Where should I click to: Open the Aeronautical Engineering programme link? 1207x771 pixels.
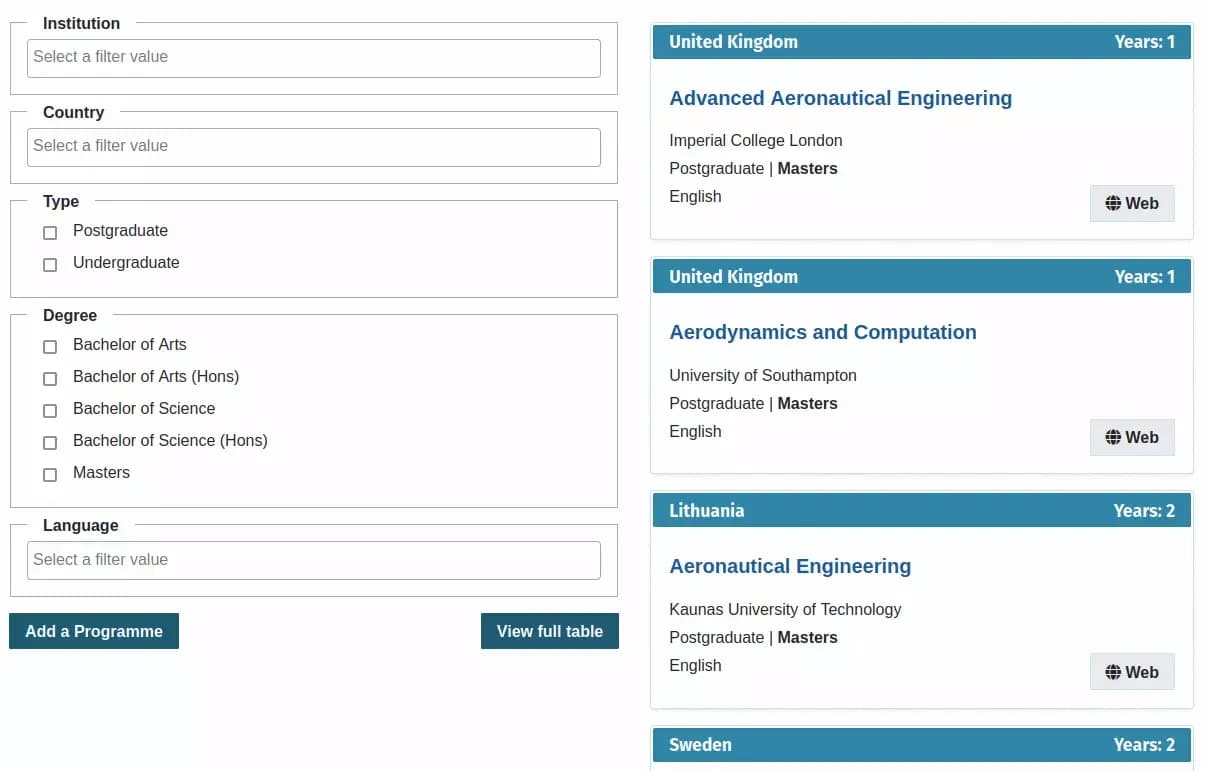coord(790,566)
